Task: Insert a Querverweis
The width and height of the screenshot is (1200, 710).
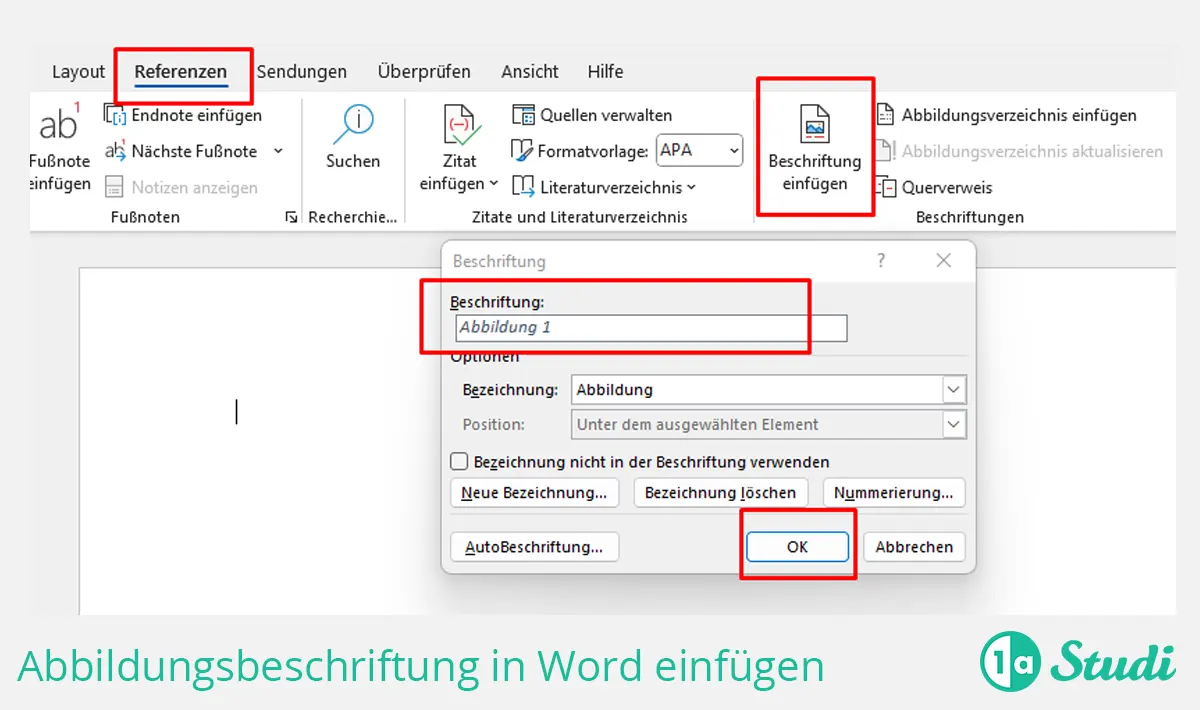Action: pyautogui.click(x=946, y=187)
